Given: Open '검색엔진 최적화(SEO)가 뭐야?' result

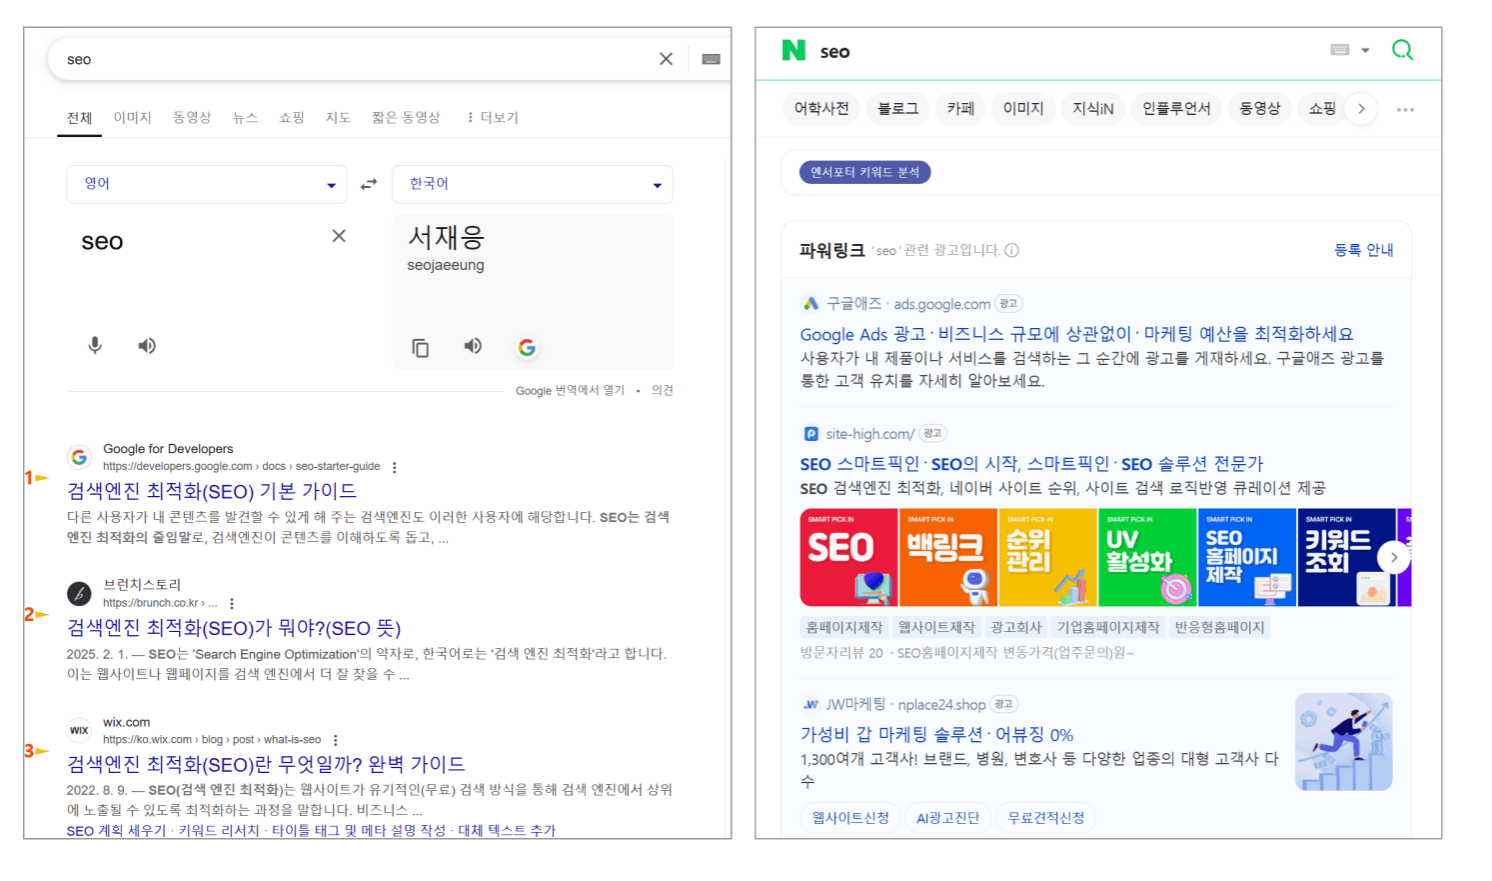Looking at the screenshot, I should pos(234,628).
